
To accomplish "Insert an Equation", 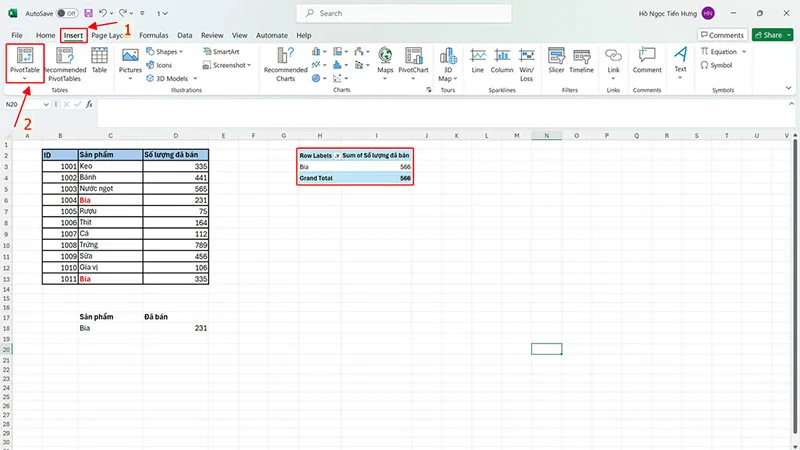I will [x=719, y=52].
